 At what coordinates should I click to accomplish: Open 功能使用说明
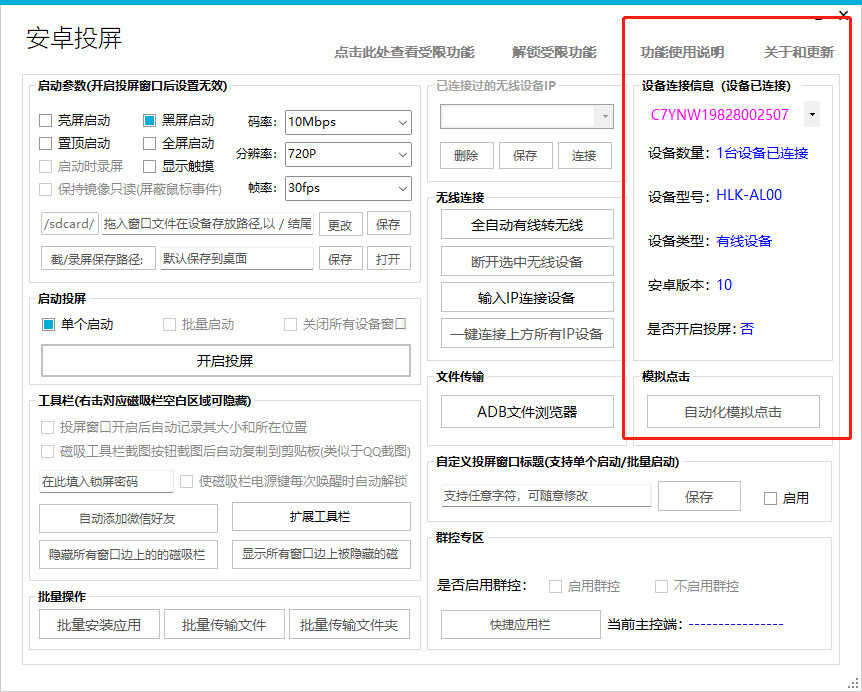pyautogui.click(x=682, y=52)
